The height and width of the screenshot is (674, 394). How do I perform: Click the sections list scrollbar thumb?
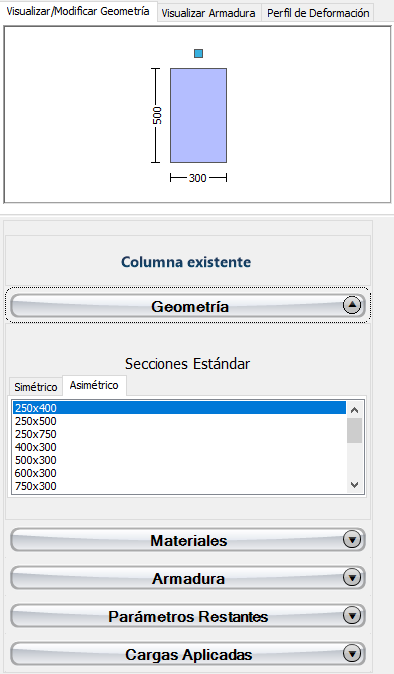click(x=354, y=430)
